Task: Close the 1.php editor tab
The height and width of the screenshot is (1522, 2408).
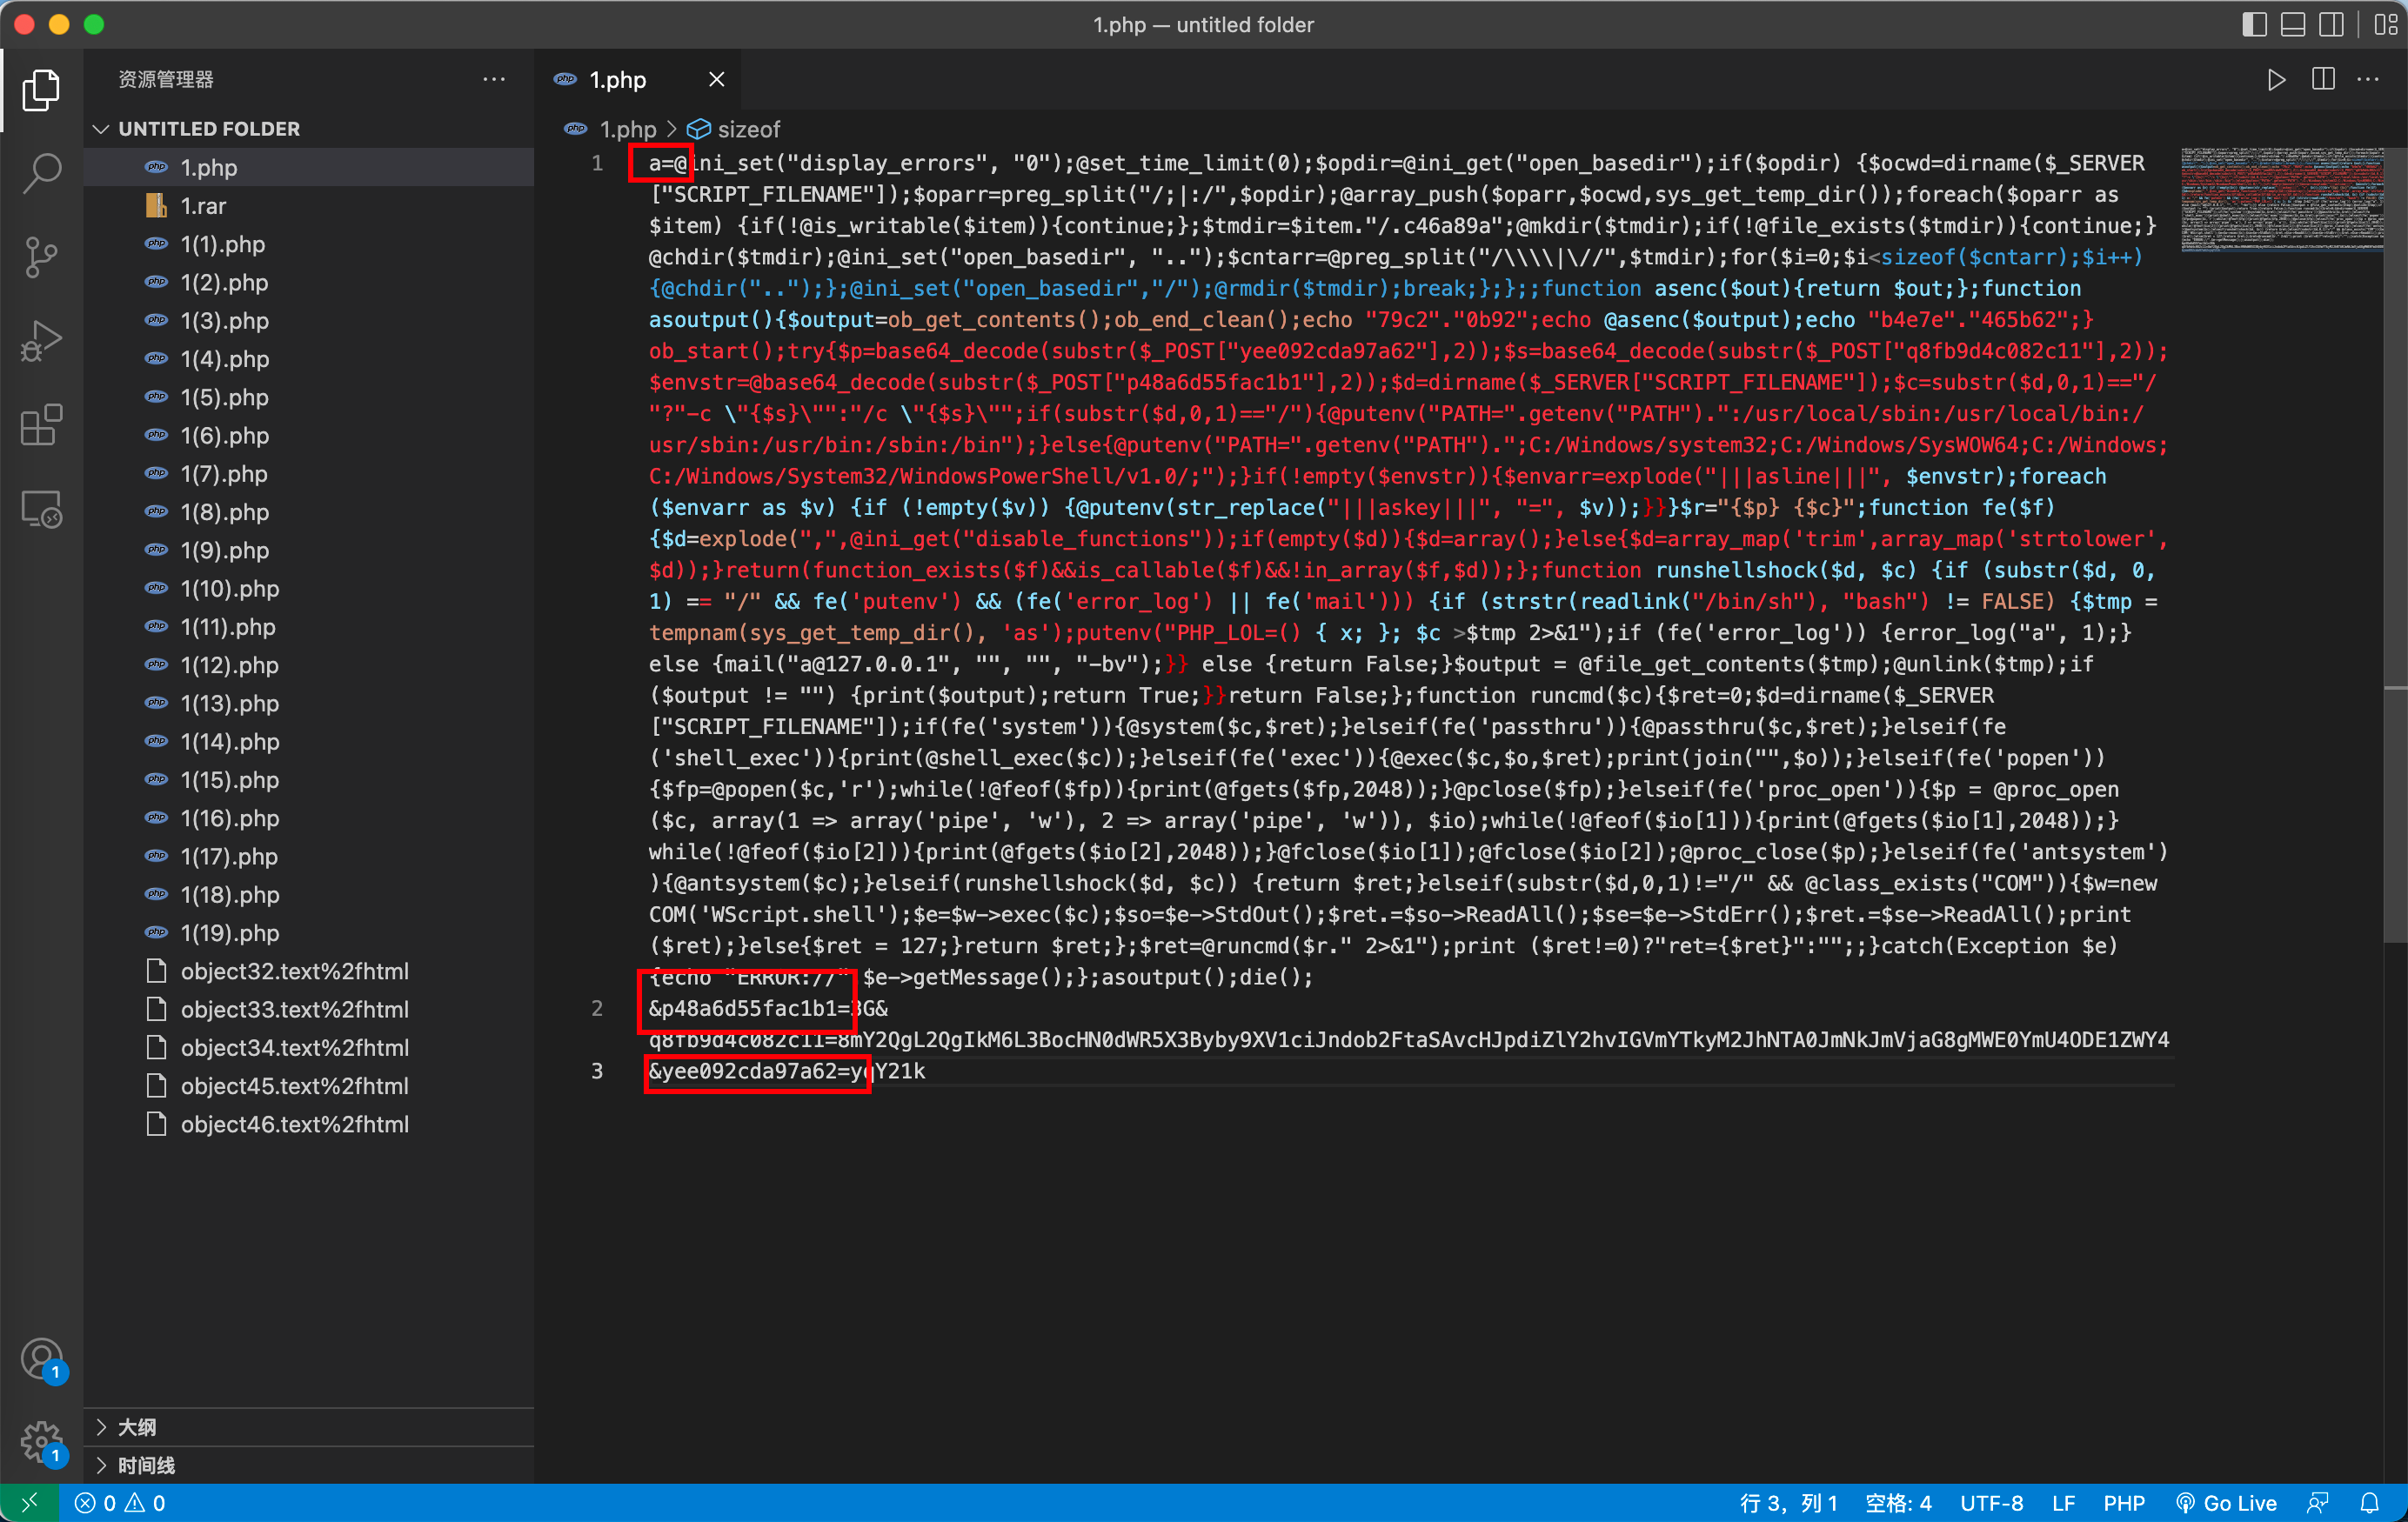Action: point(716,79)
